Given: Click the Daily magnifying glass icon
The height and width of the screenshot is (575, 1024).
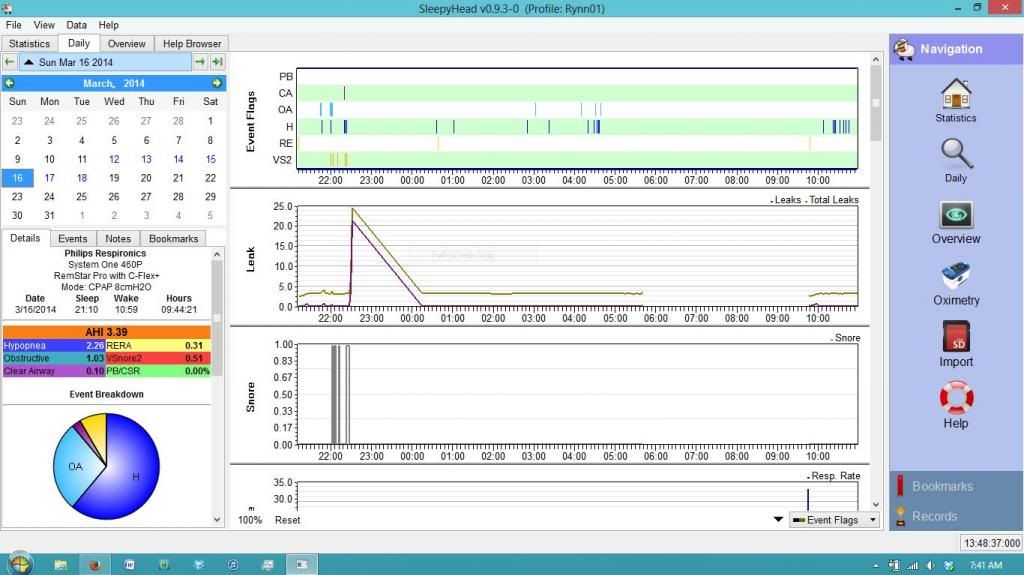Looking at the screenshot, I should coord(955,160).
